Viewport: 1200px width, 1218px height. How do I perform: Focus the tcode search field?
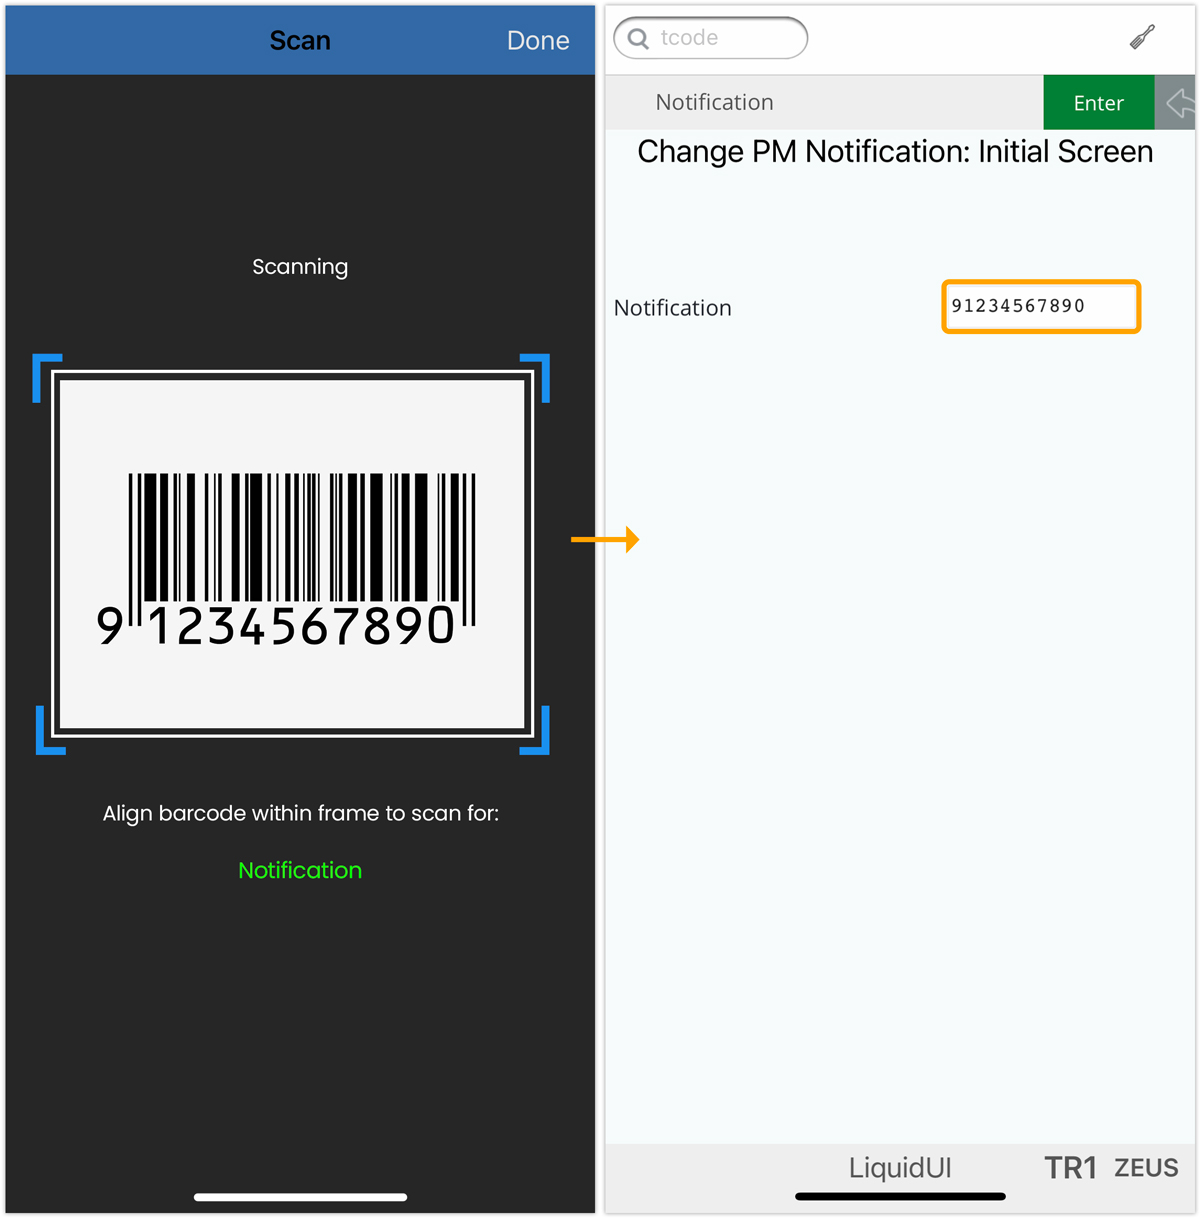[711, 38]
